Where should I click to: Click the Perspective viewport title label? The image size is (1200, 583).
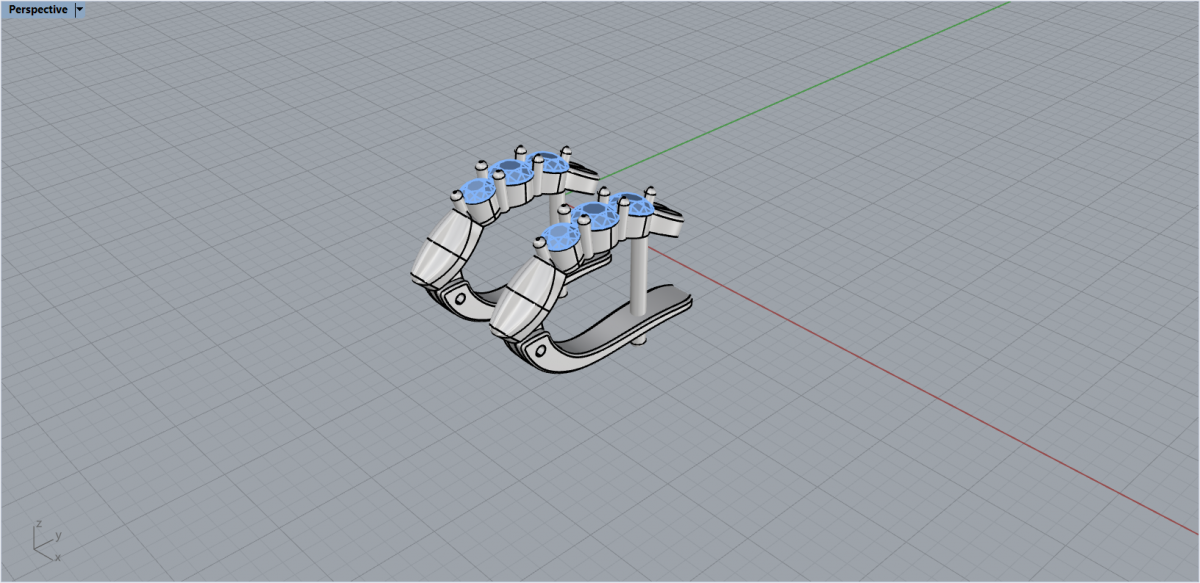[x=38, y=10]
